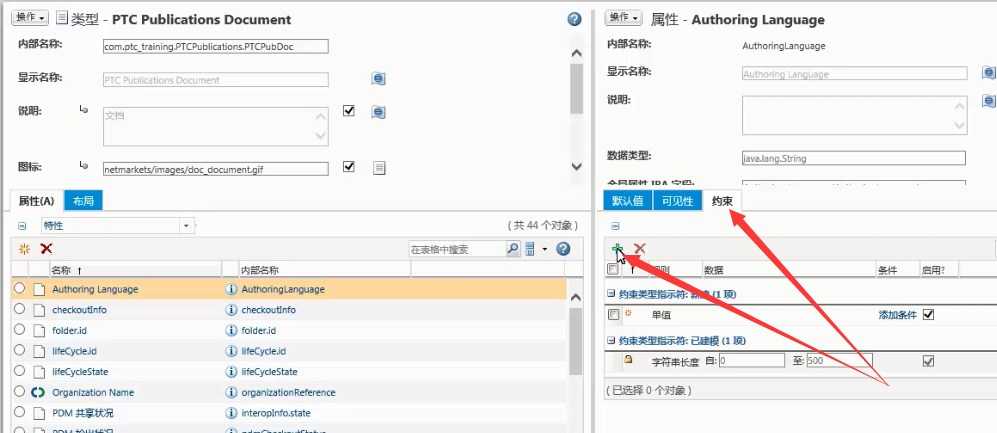This screenshot has width=997, height=433.
Task: Click info icon for lifeCycle.id internal name
Action: (231, 351)
